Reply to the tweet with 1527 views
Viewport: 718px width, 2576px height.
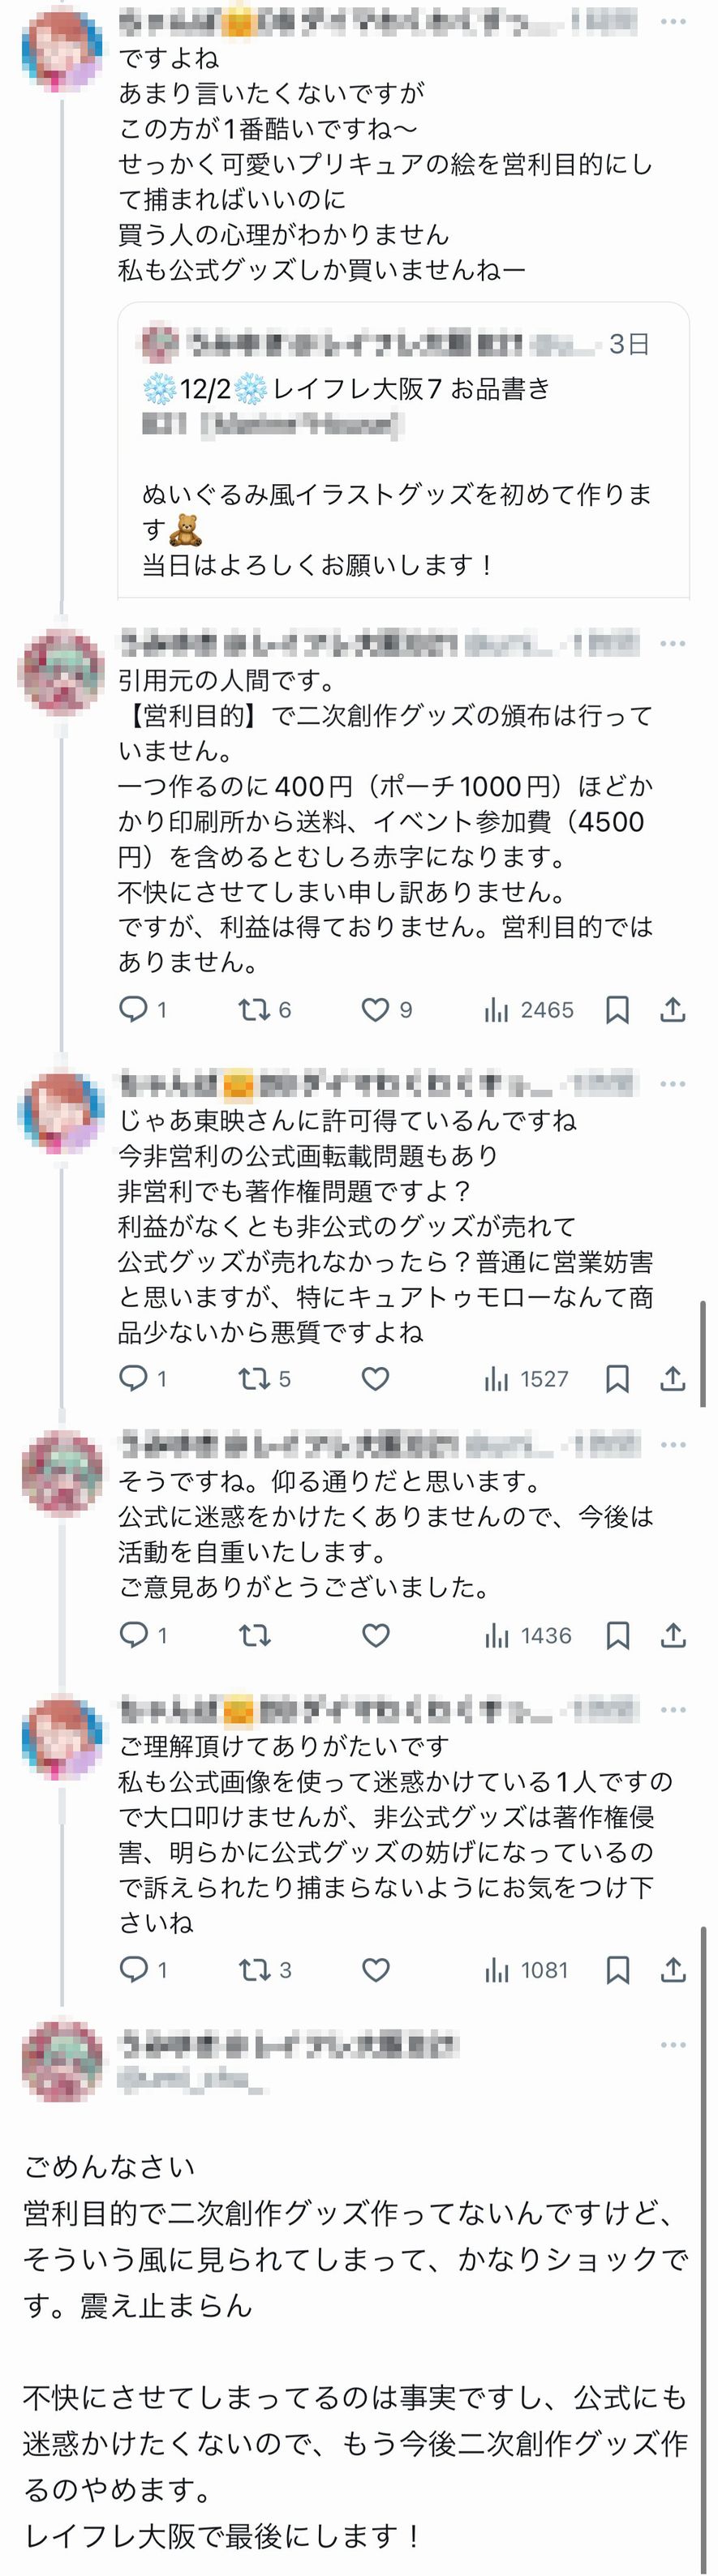pyautogui.click(x=133, y=1378)
